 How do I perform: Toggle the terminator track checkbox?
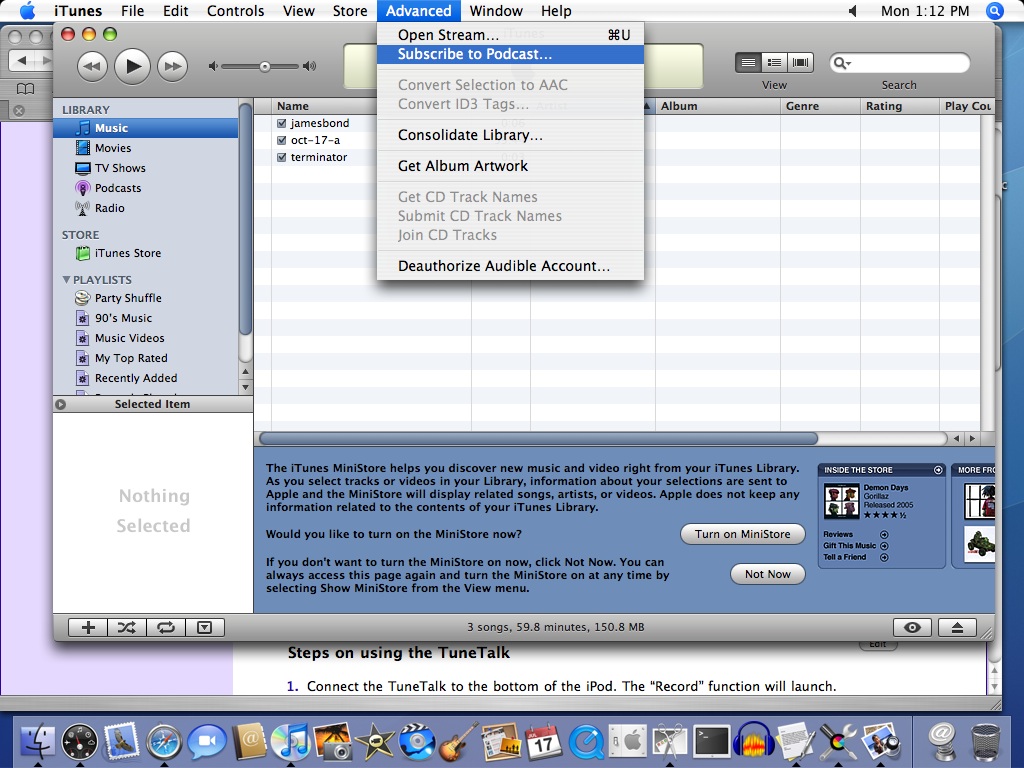tap(281, 157)
